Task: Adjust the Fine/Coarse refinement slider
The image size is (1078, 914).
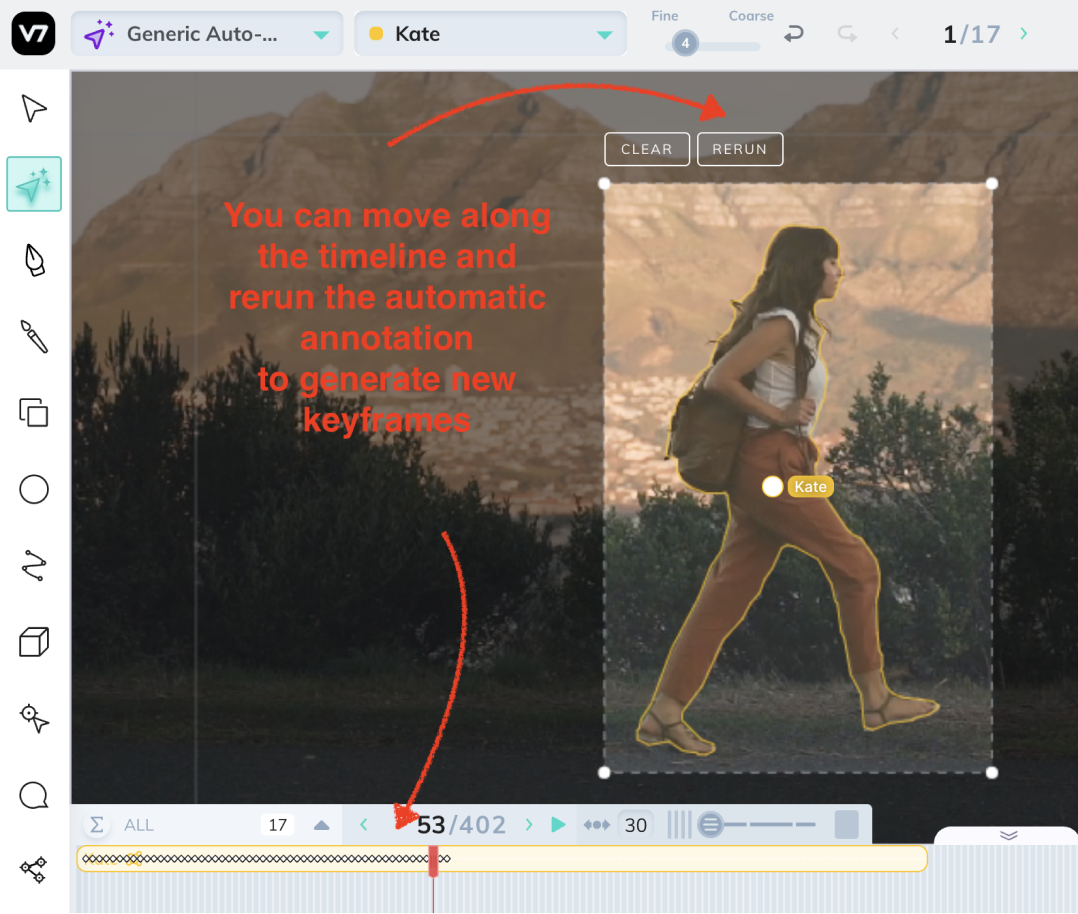Action: pos(685,44)
